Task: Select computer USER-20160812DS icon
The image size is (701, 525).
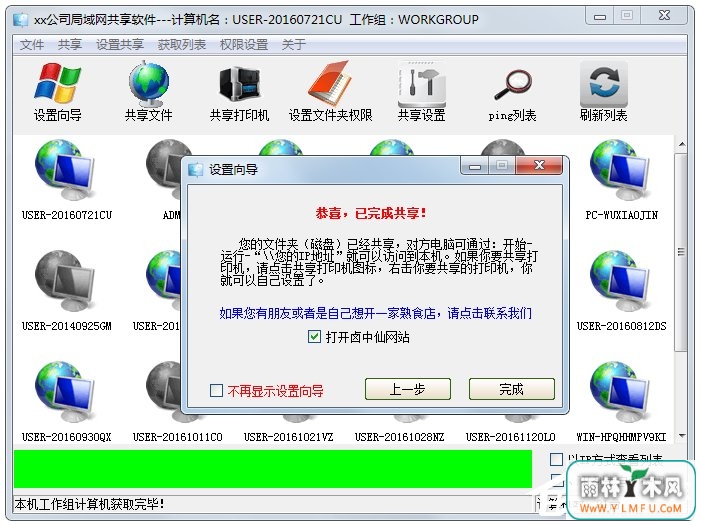Action: [x=621, y=281]
